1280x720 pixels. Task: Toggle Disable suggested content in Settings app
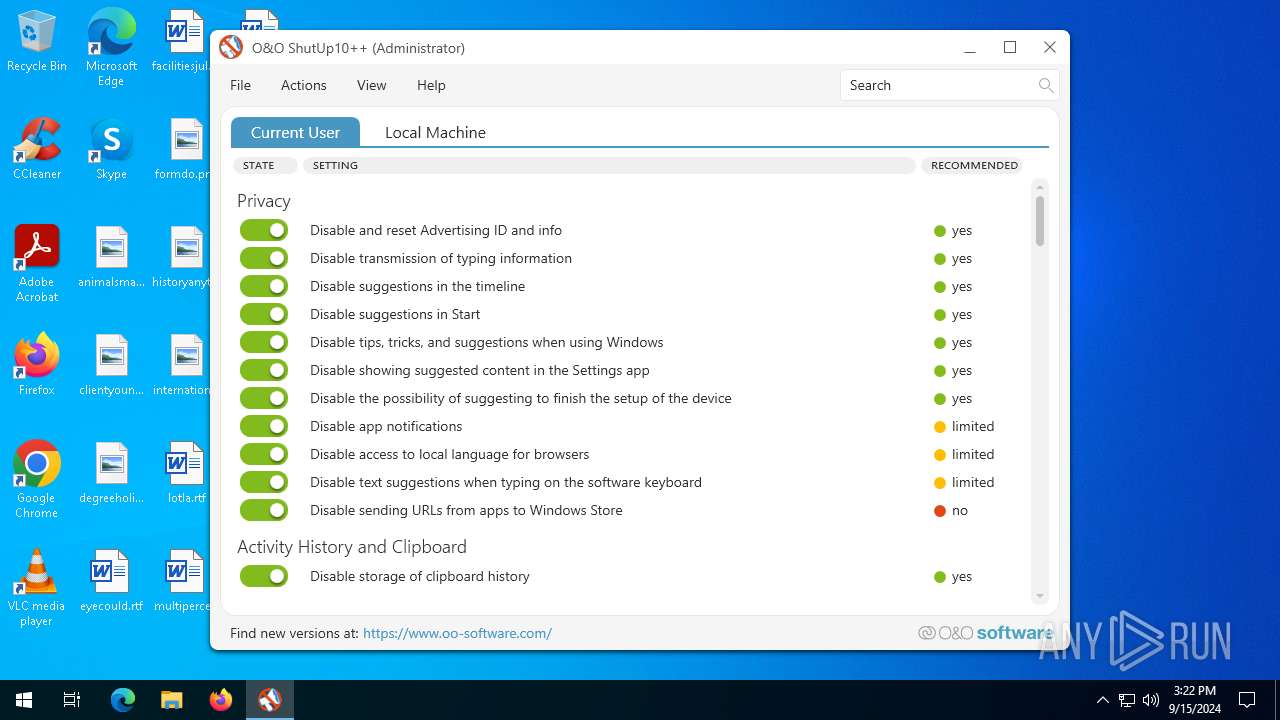tap(264, 370)
